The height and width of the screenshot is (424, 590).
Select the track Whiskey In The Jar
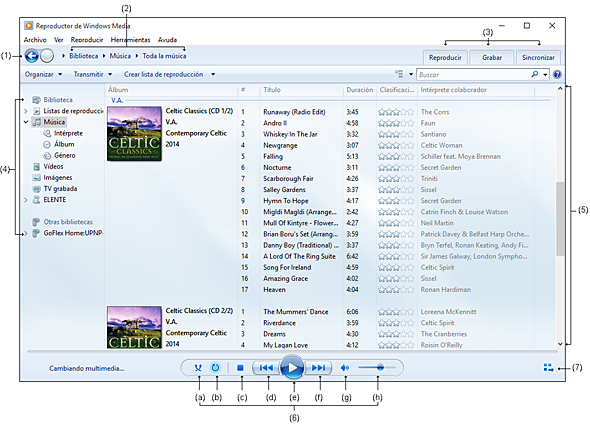pyautogui.click(x=290, y=134)
